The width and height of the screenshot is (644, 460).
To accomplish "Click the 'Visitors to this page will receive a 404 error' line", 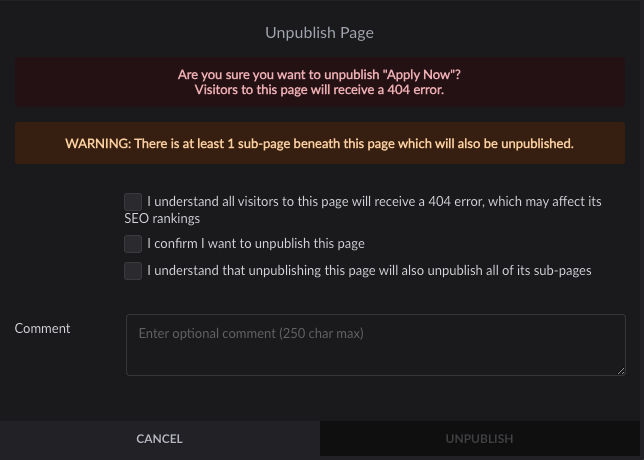I will pyautogui.click(x=319, y=90).
